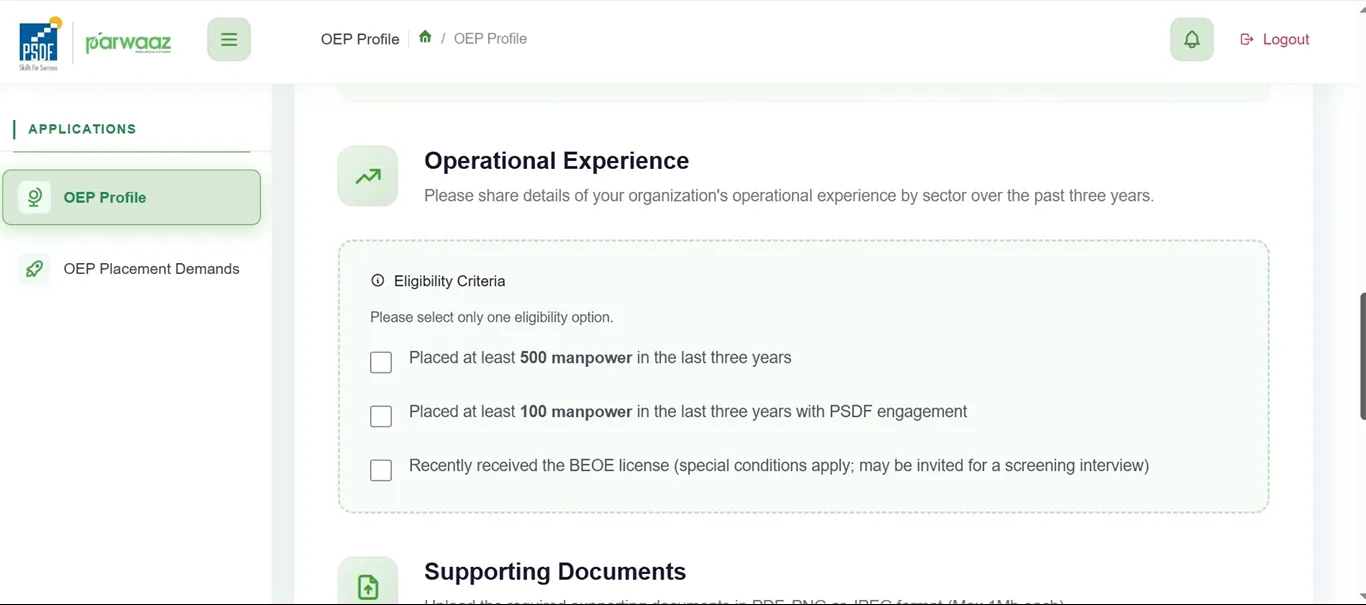Screen dimensions: 1366x605
Task: Click the page vertical scrollbar thumb
Action: coord(1362,356)
